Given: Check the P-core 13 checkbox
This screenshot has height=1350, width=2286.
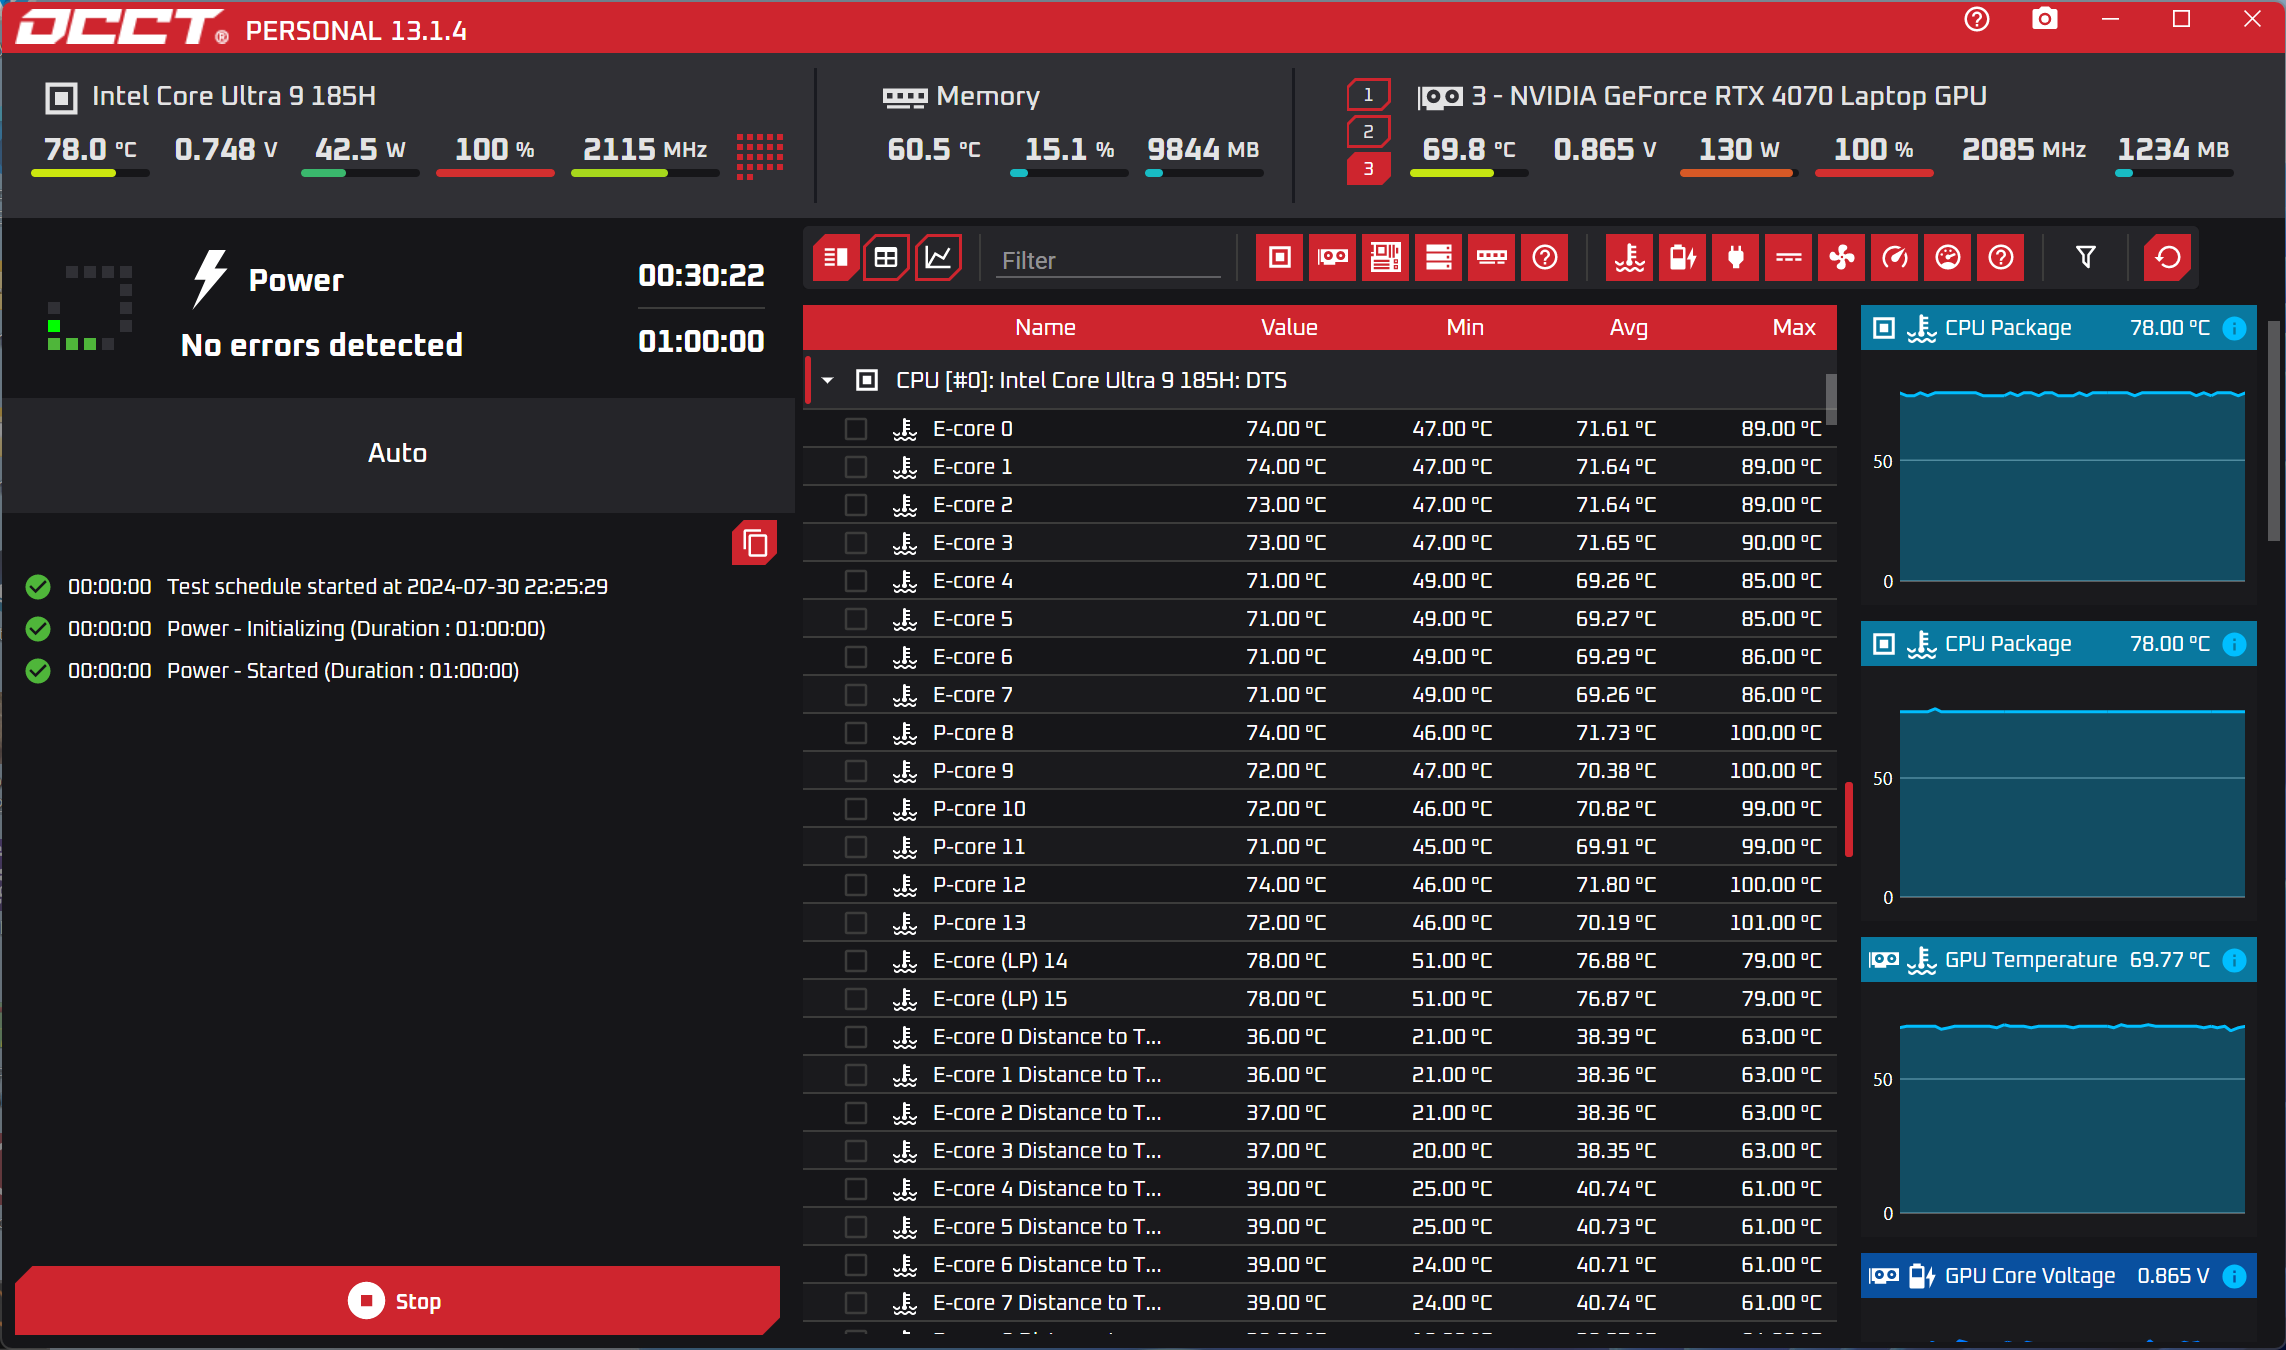Looking at the screenshot, I should coord(856,923).
